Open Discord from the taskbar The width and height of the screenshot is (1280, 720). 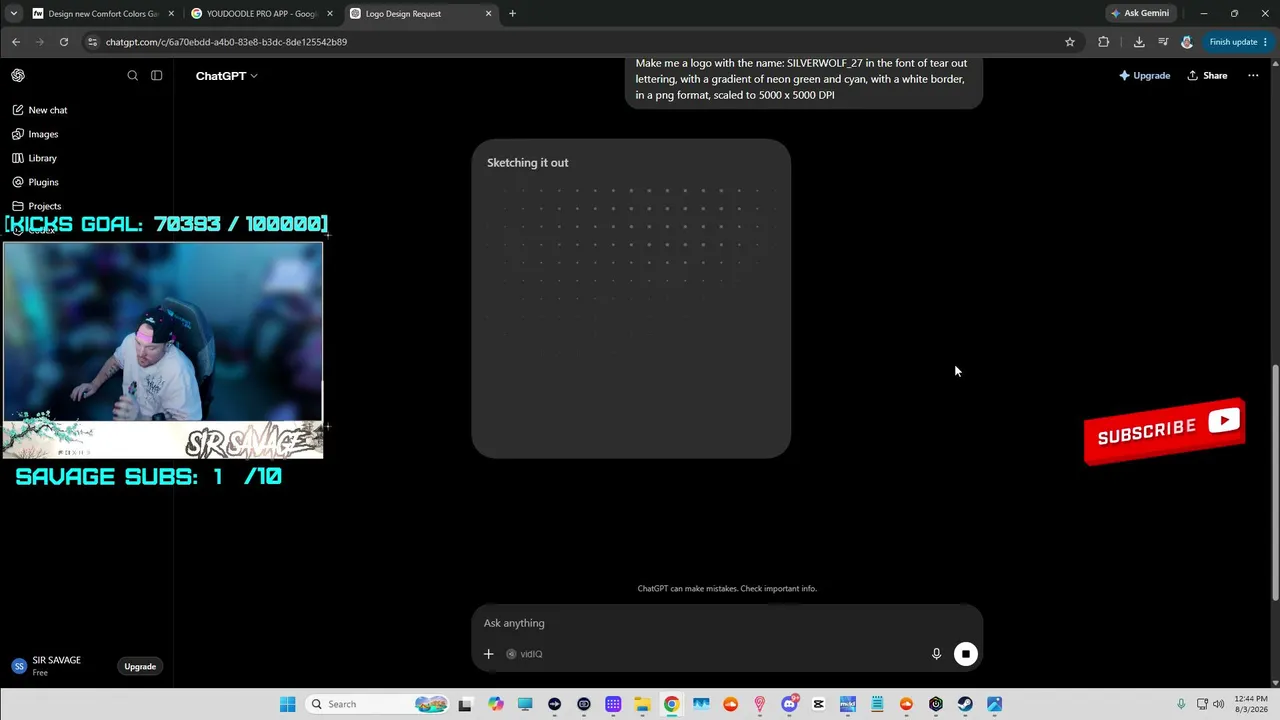[x=789, y=704]
